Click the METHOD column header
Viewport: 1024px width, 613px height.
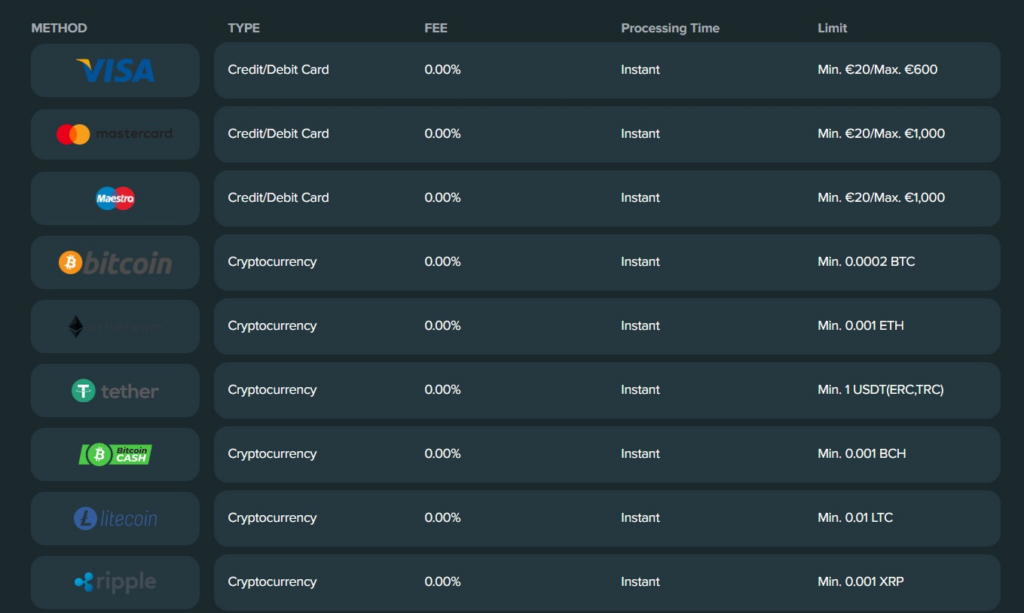tap(59, 28)
